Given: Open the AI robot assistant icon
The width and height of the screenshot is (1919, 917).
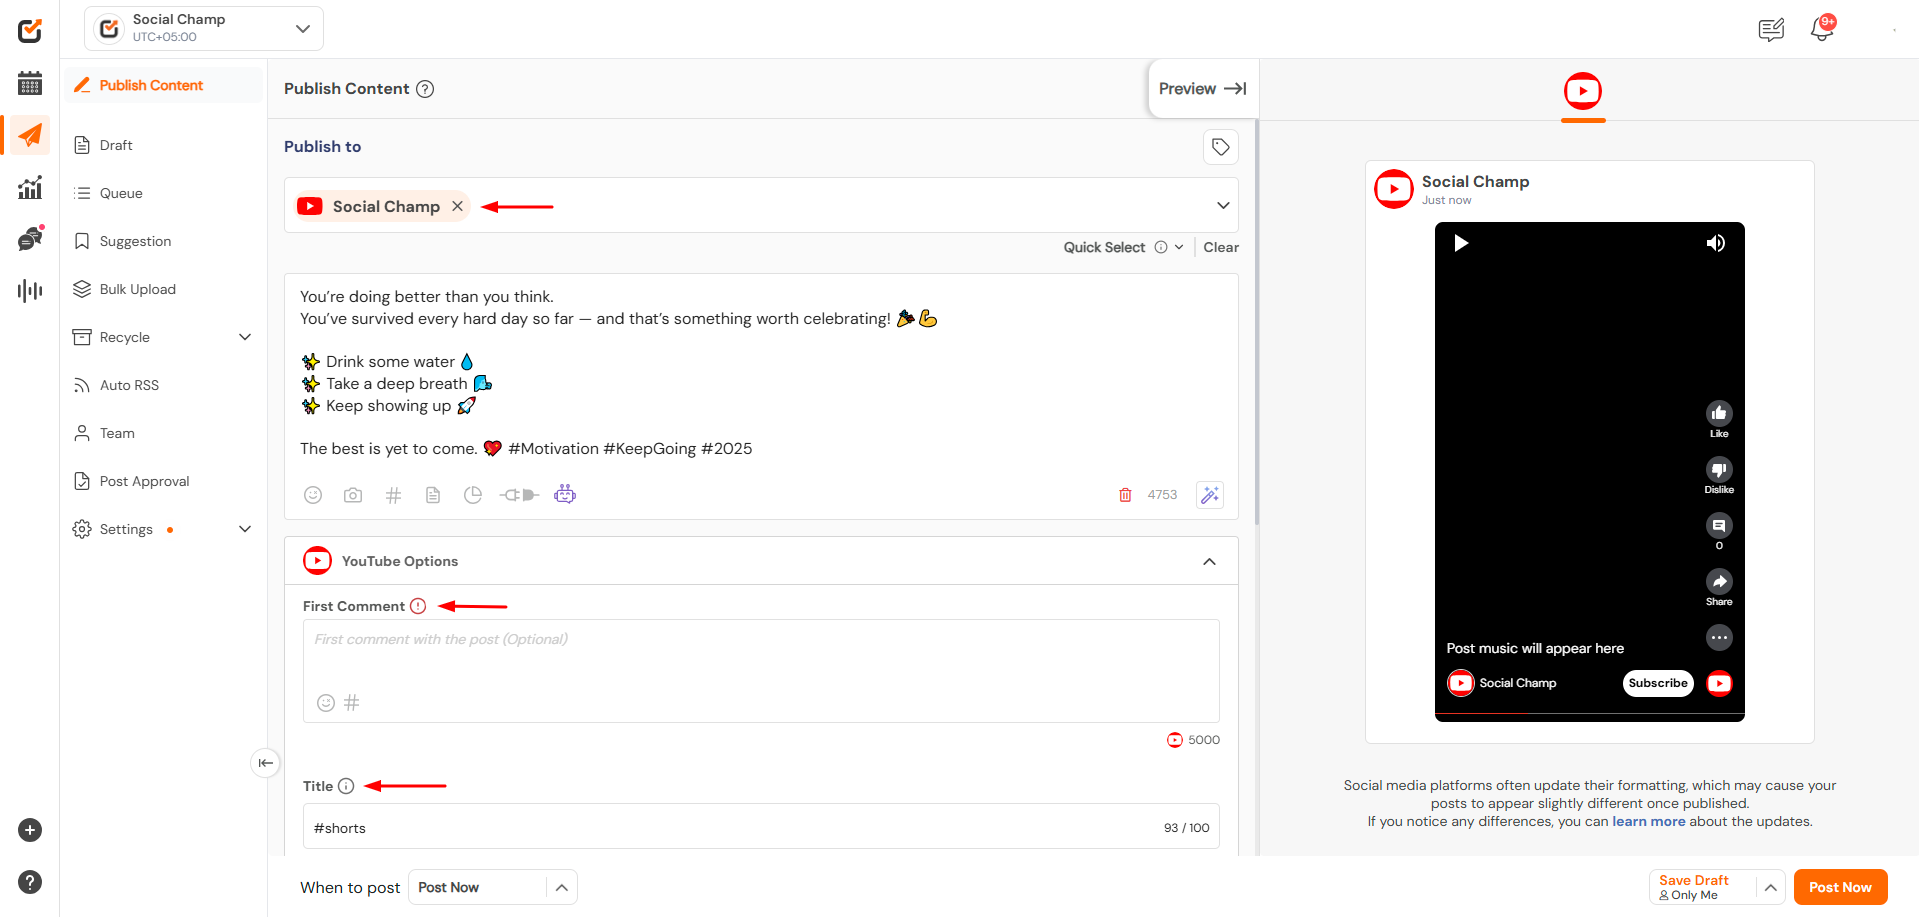Looking at the screenshot, I should (x=565, y=494).
